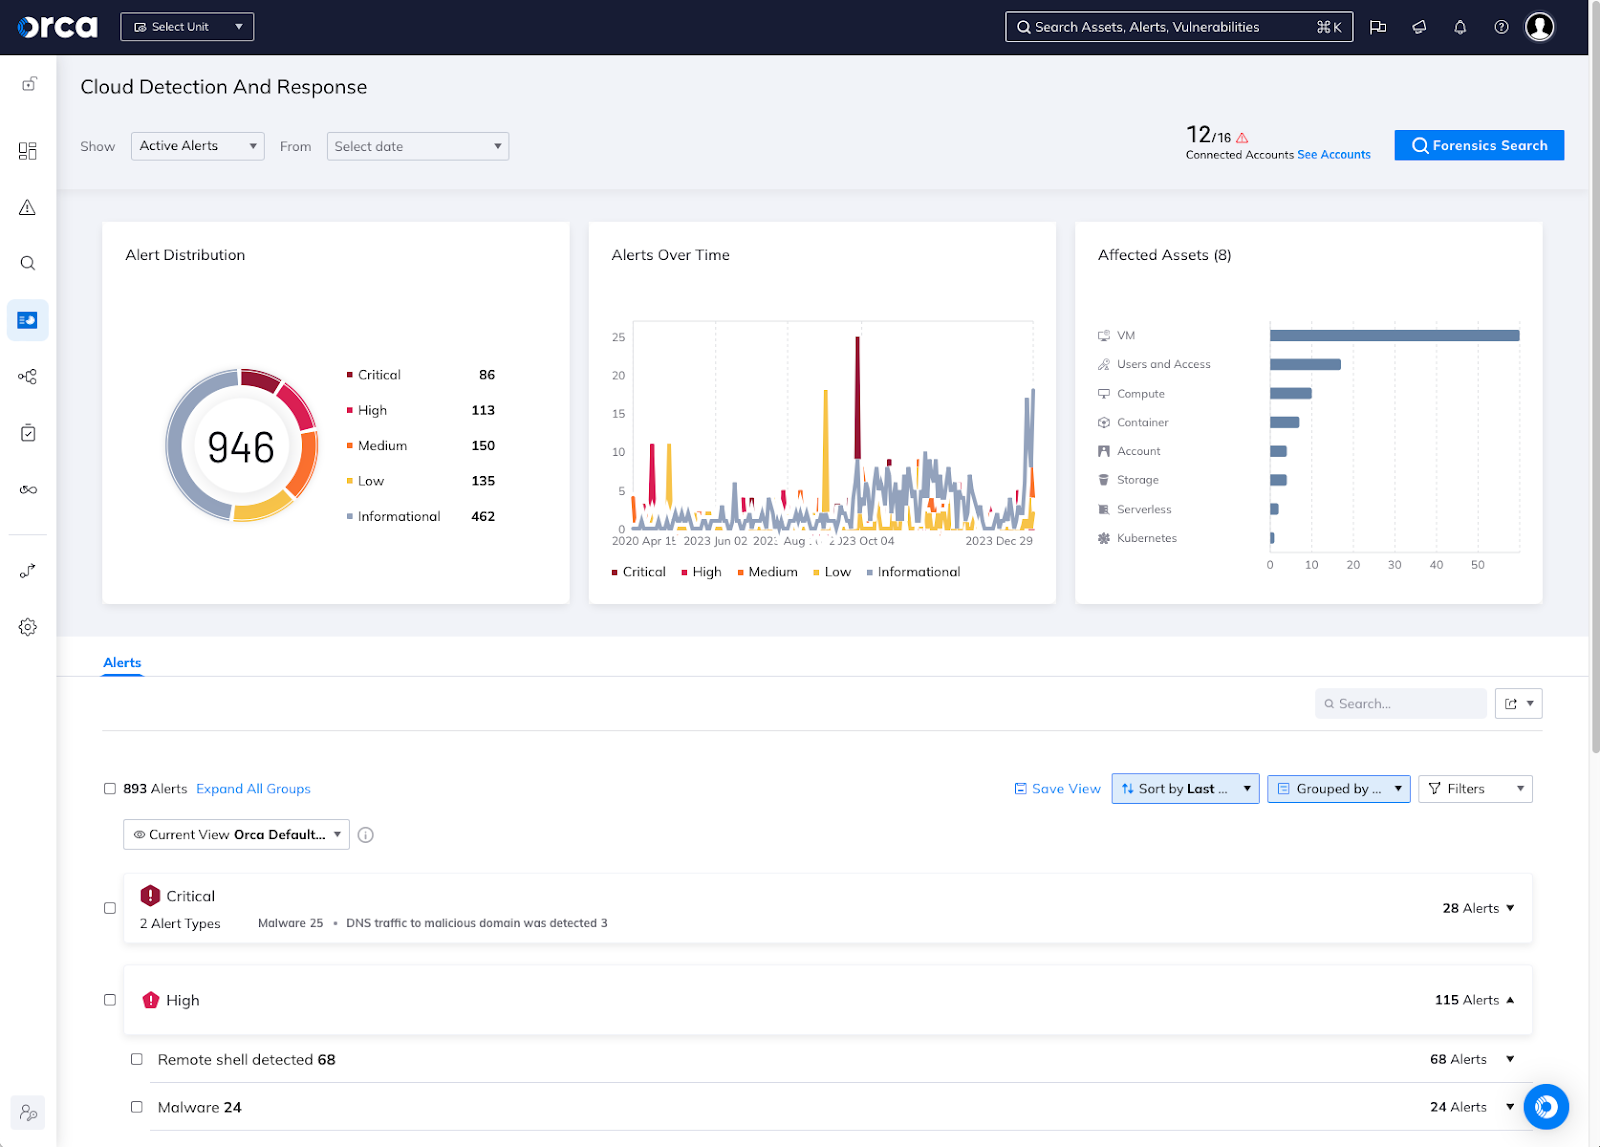The height and width of the screenshot is (1147, 1600).
Task: Select the Critical alert group checkbox
Action: 110,907
